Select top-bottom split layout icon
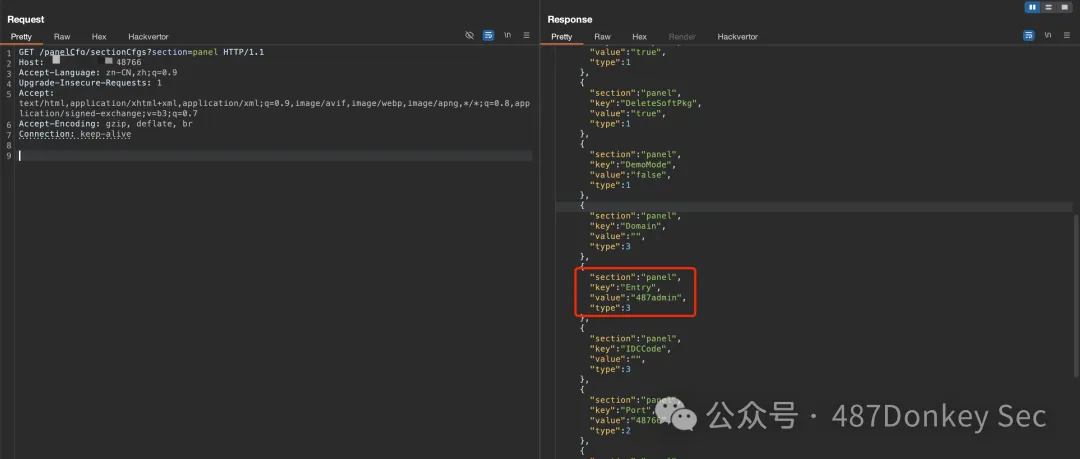1080x459 pixels. pos(1048,7)
